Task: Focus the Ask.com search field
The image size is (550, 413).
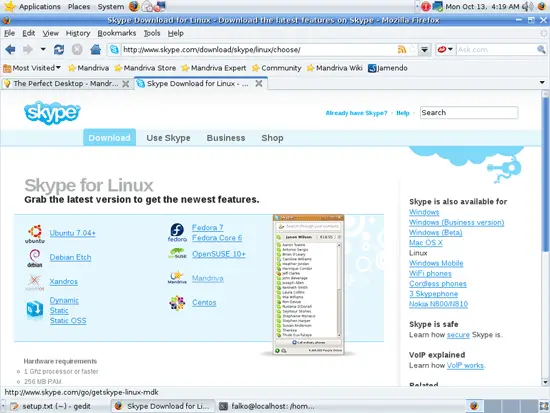Action: pos(496,49)
